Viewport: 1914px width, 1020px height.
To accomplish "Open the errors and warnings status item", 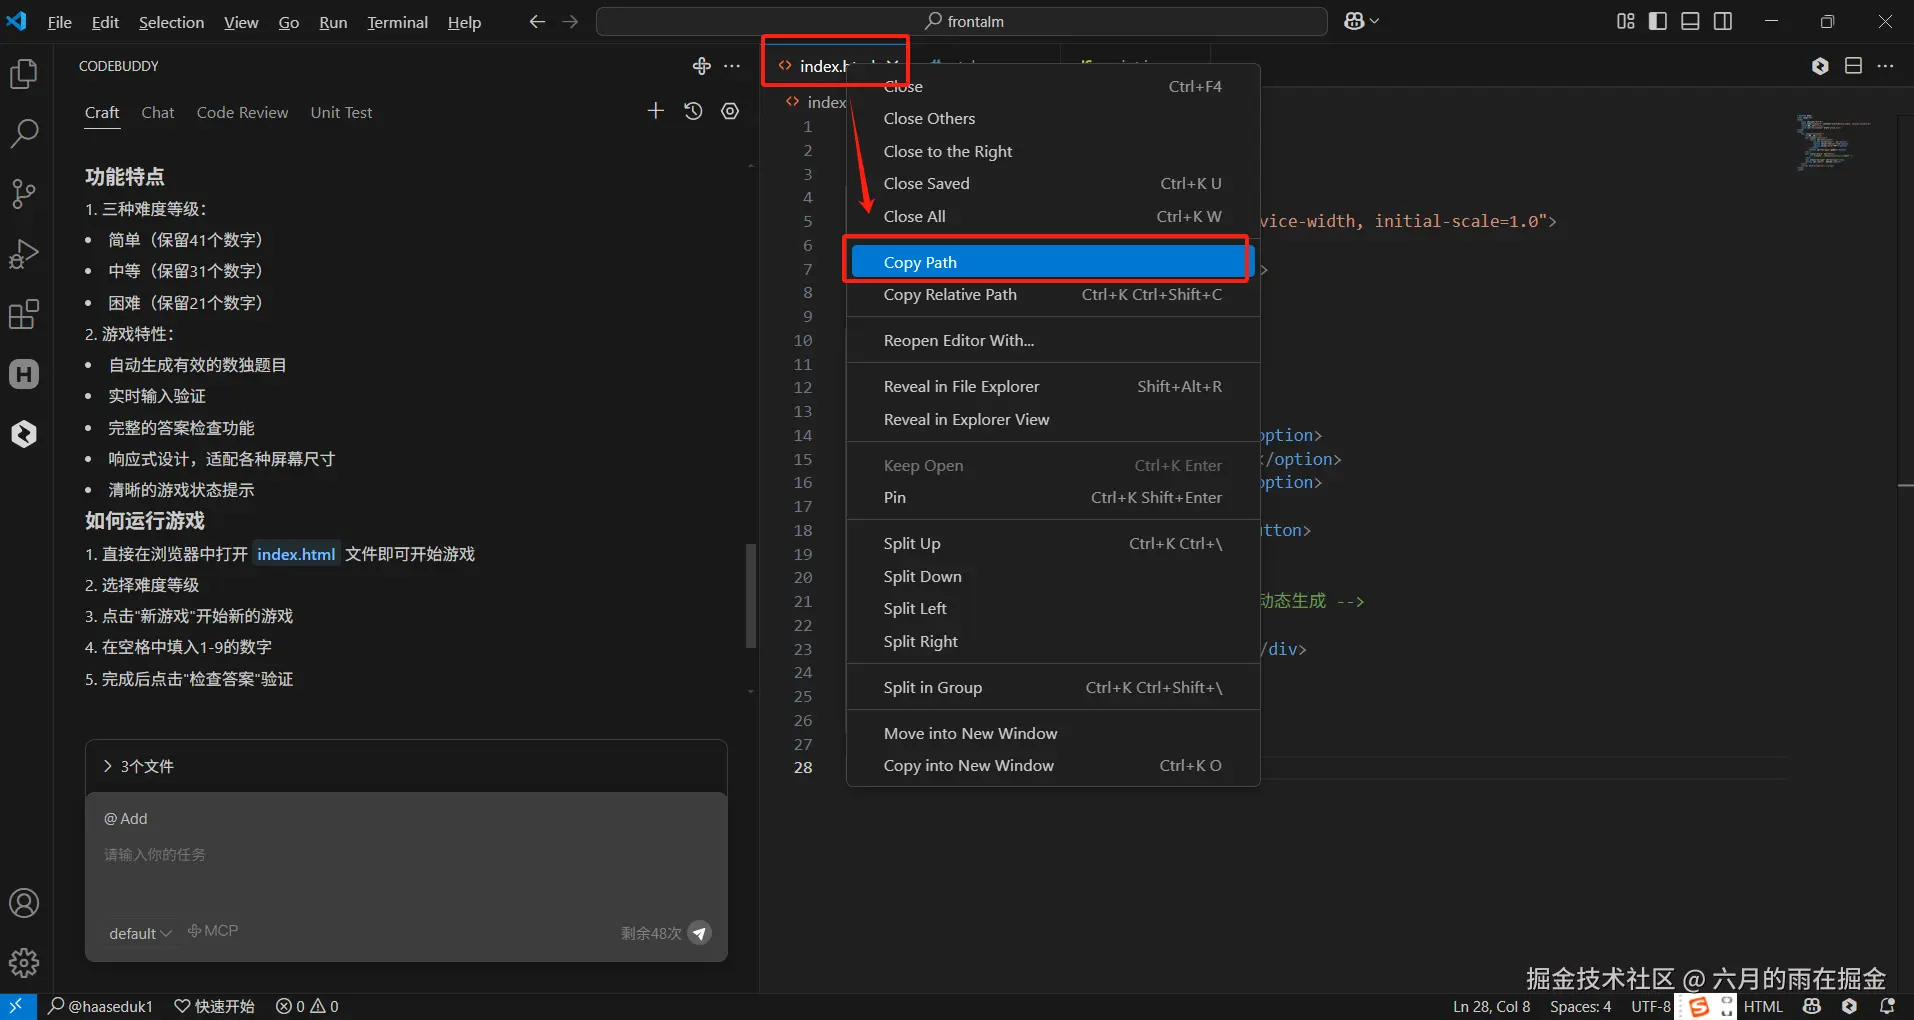I will 307,1006.
